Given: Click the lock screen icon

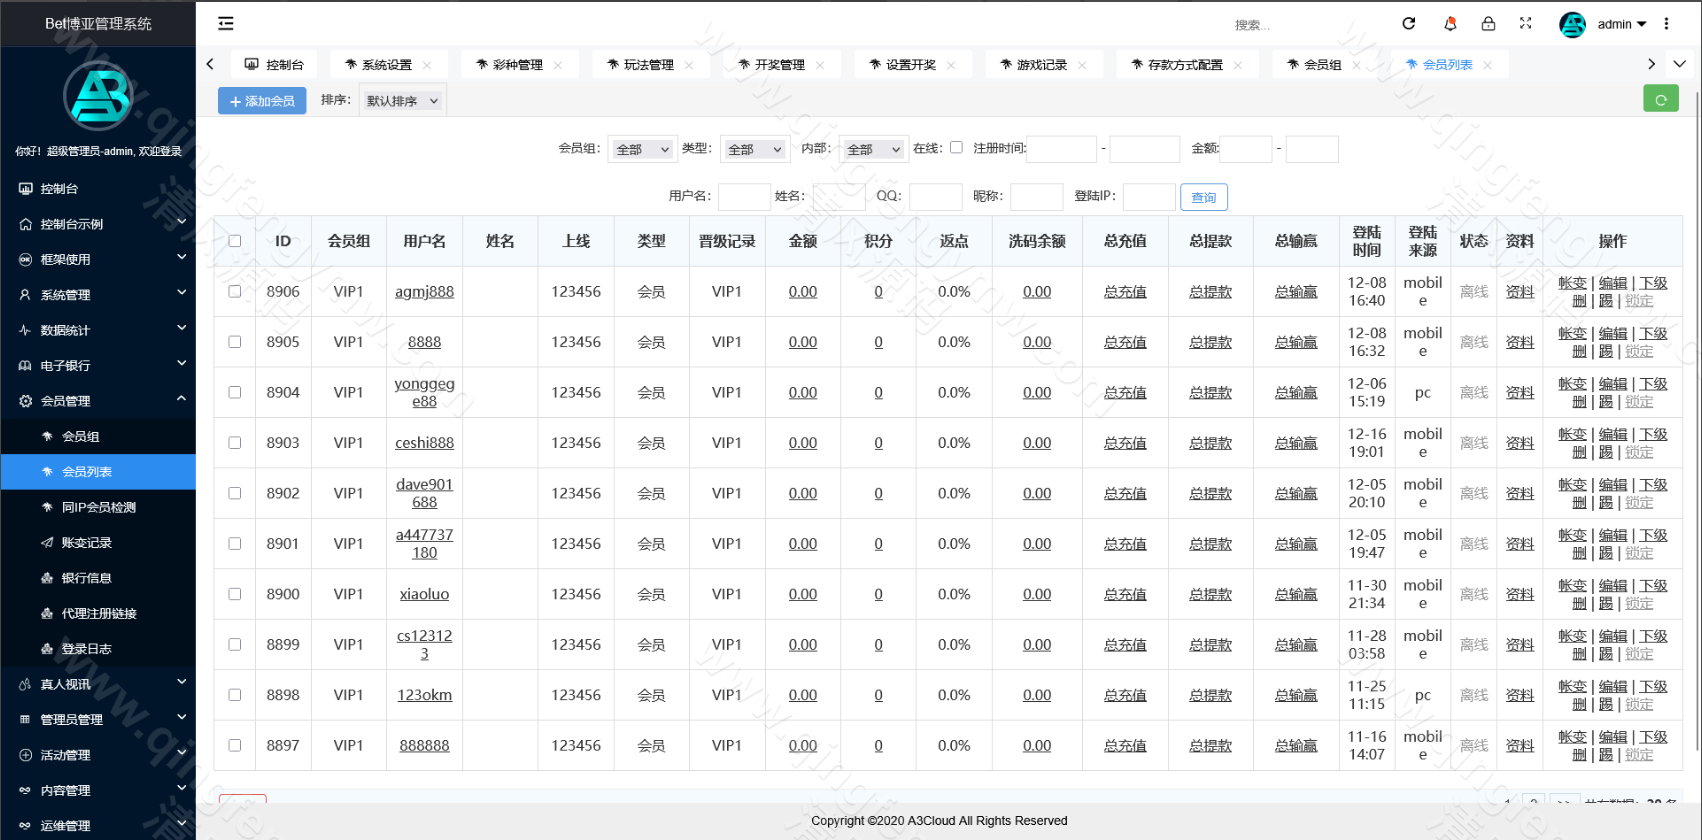Looking at the screenshot, I should 1488,24.
